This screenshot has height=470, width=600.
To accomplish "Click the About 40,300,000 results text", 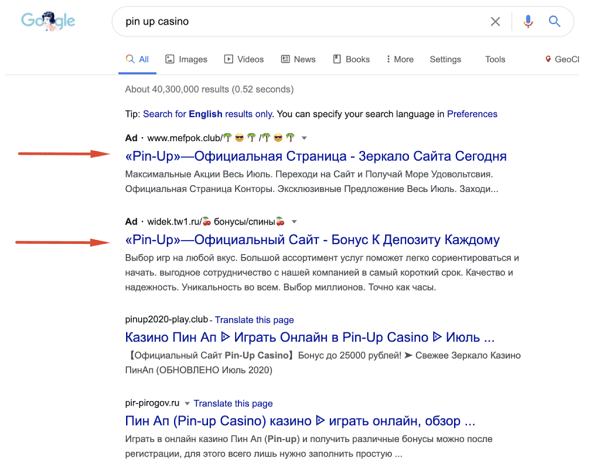I will pos(209,90).
